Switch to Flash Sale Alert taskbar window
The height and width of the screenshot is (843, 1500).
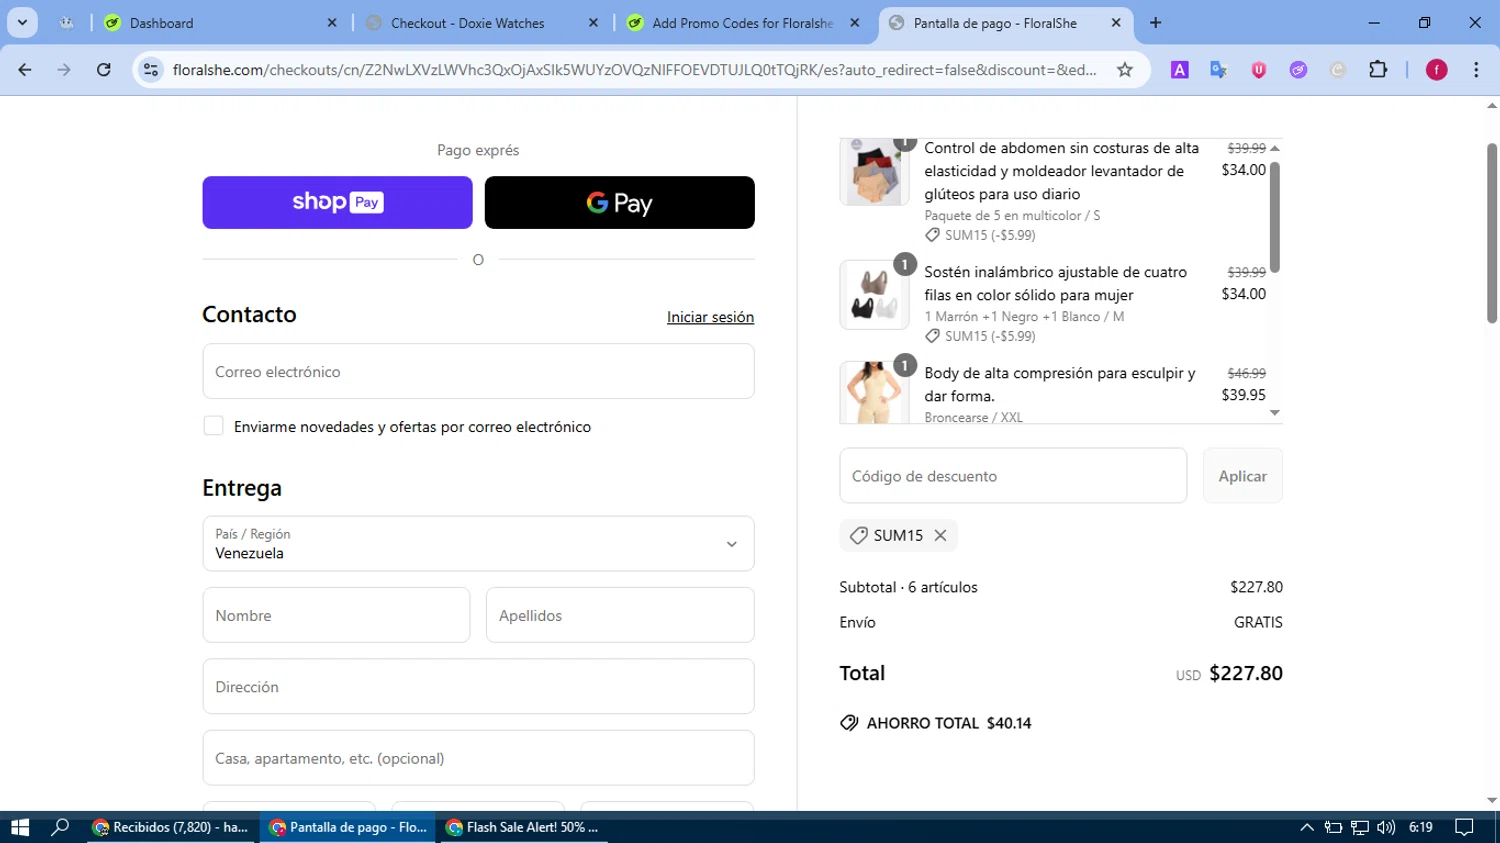coord(522,827)
